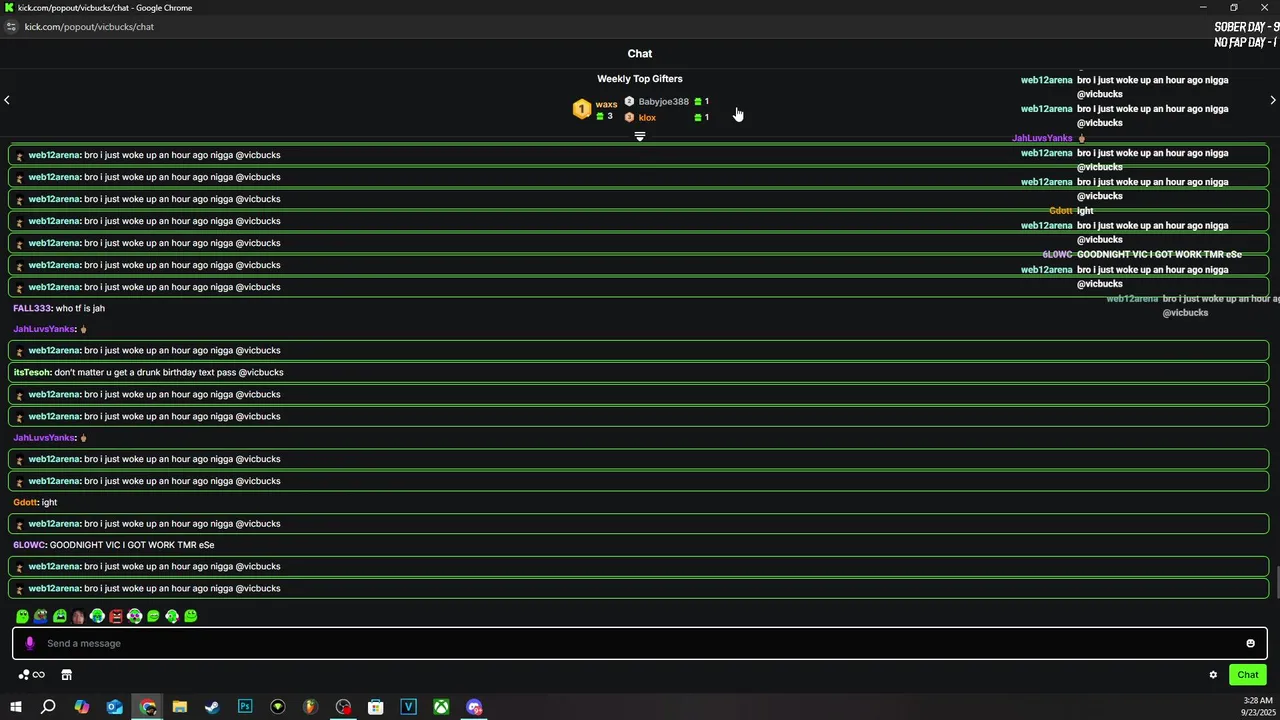The height and width of the screenshot is (720, 1280).
Task: Click the kick.com address bar URL
Action: point(89,27)
